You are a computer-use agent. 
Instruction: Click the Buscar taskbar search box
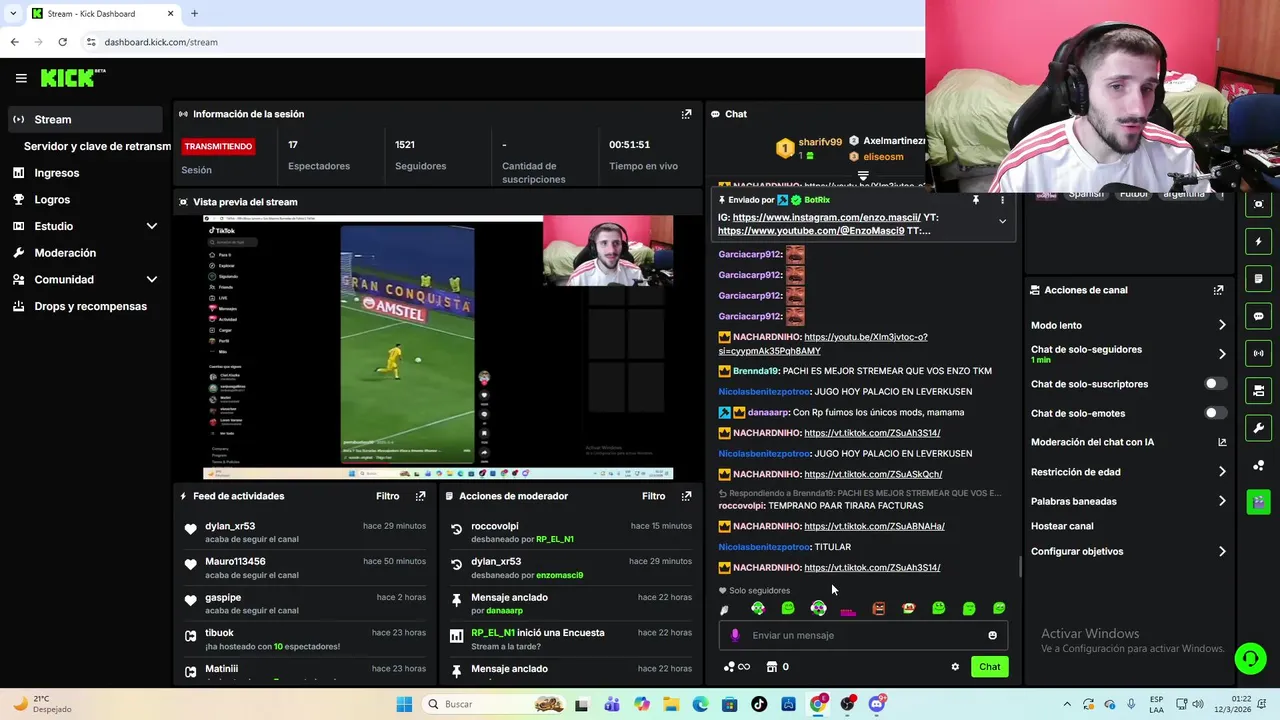(x=494, y=704)
